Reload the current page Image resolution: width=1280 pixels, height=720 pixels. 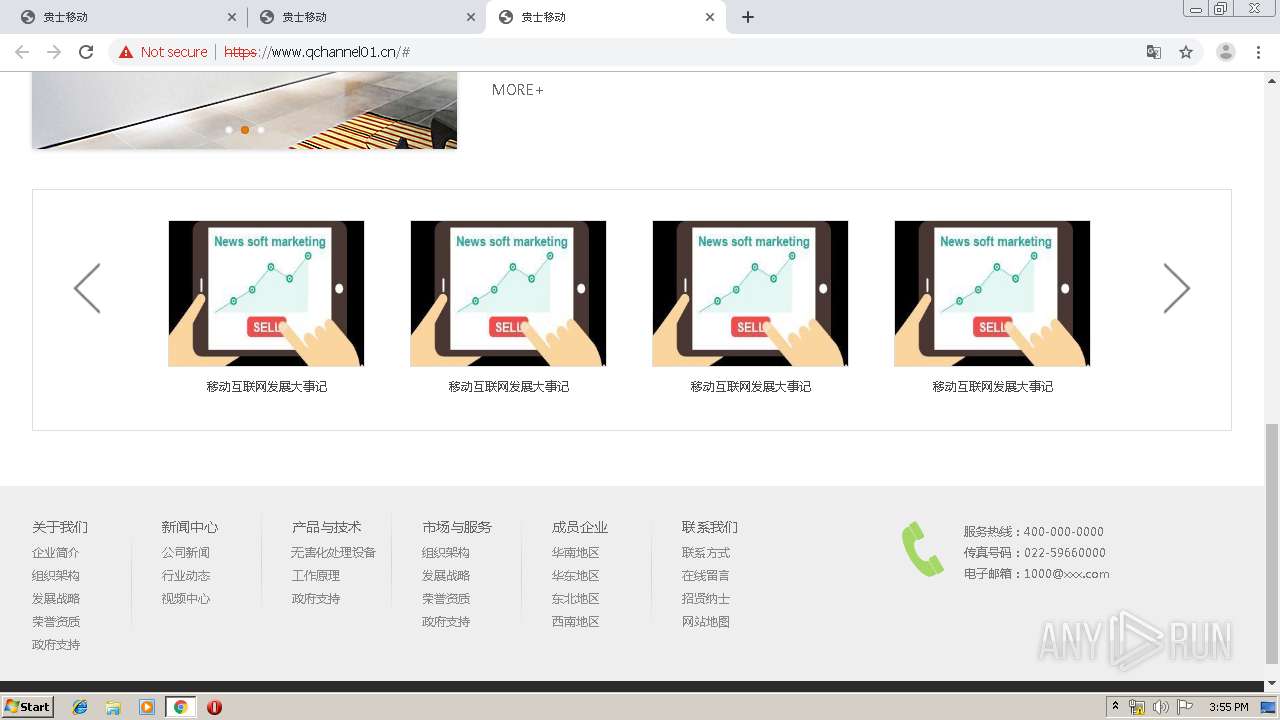coord(86,52)
